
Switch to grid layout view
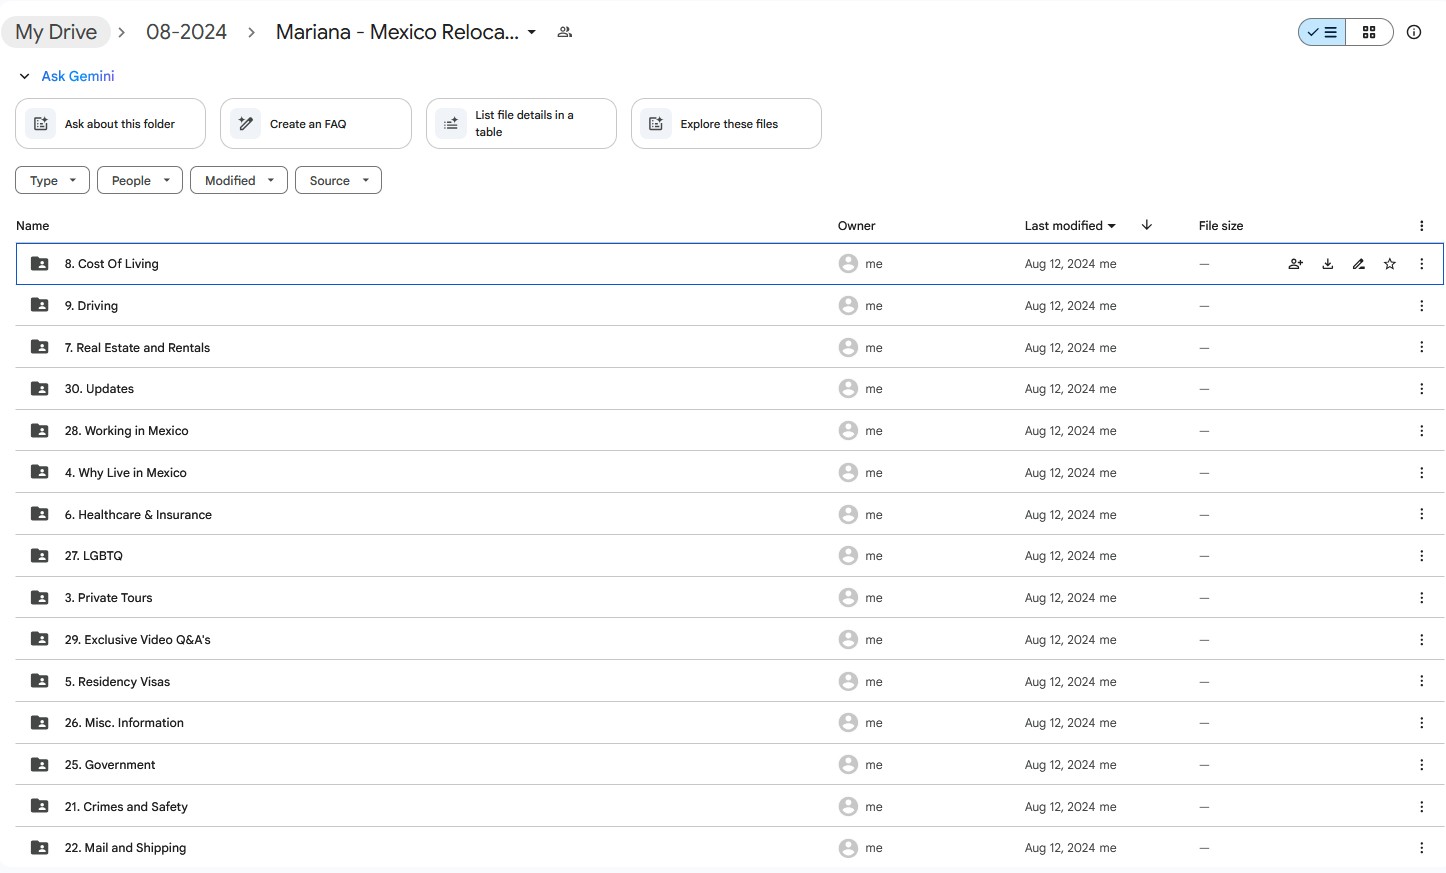tap(1369, 32)
